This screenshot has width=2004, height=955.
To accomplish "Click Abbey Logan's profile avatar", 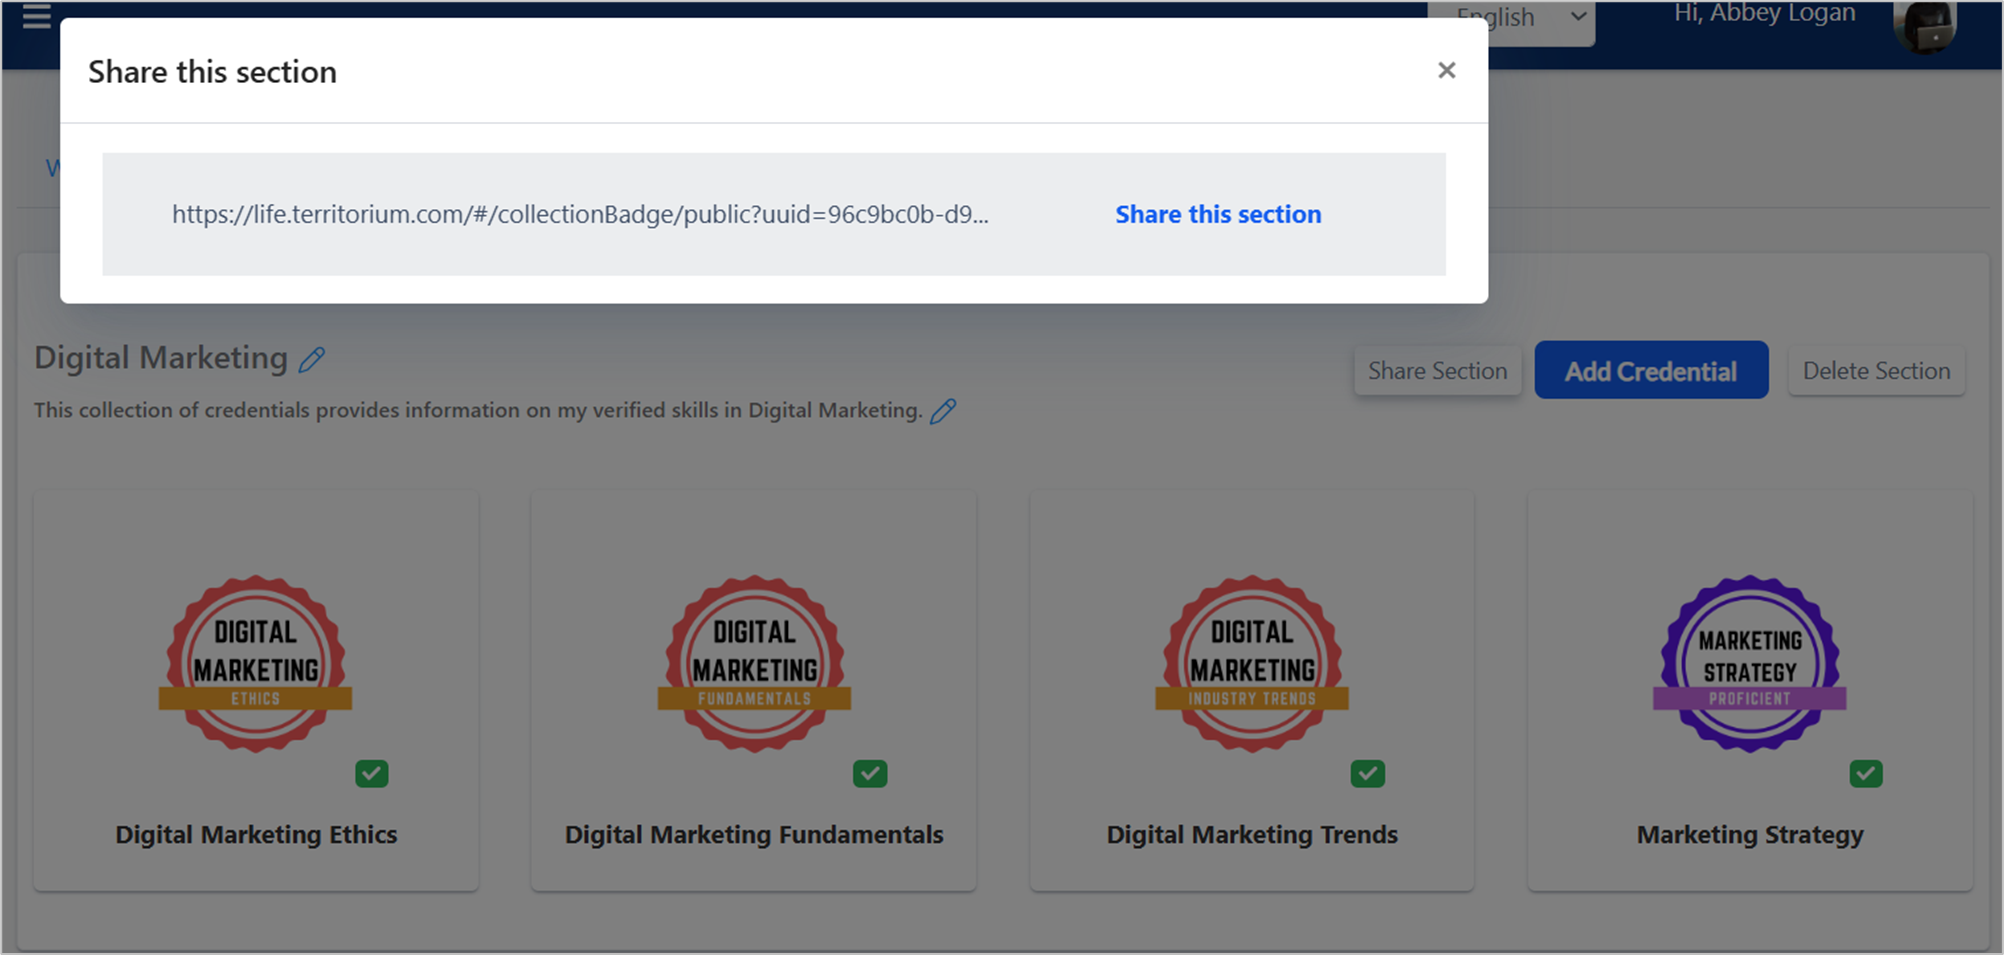I will pyautogui.click(x=1924, y=25).
